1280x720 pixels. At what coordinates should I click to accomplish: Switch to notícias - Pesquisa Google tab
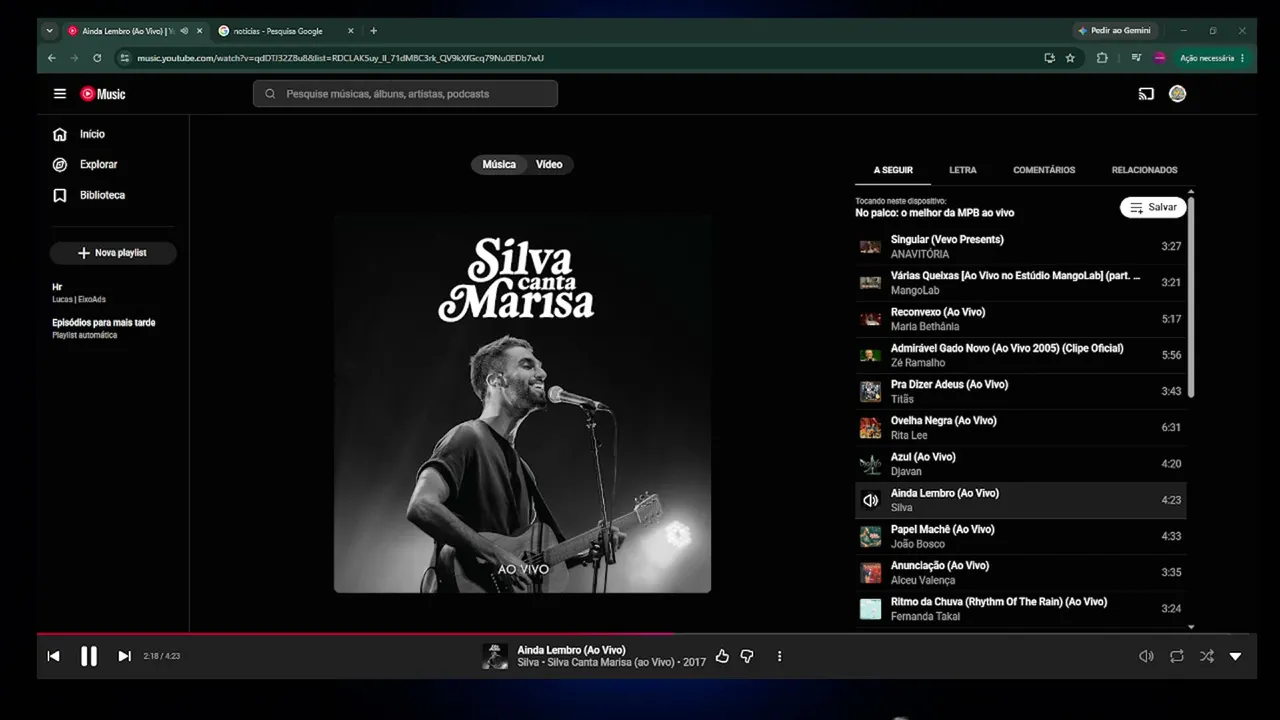coord(285,31)
